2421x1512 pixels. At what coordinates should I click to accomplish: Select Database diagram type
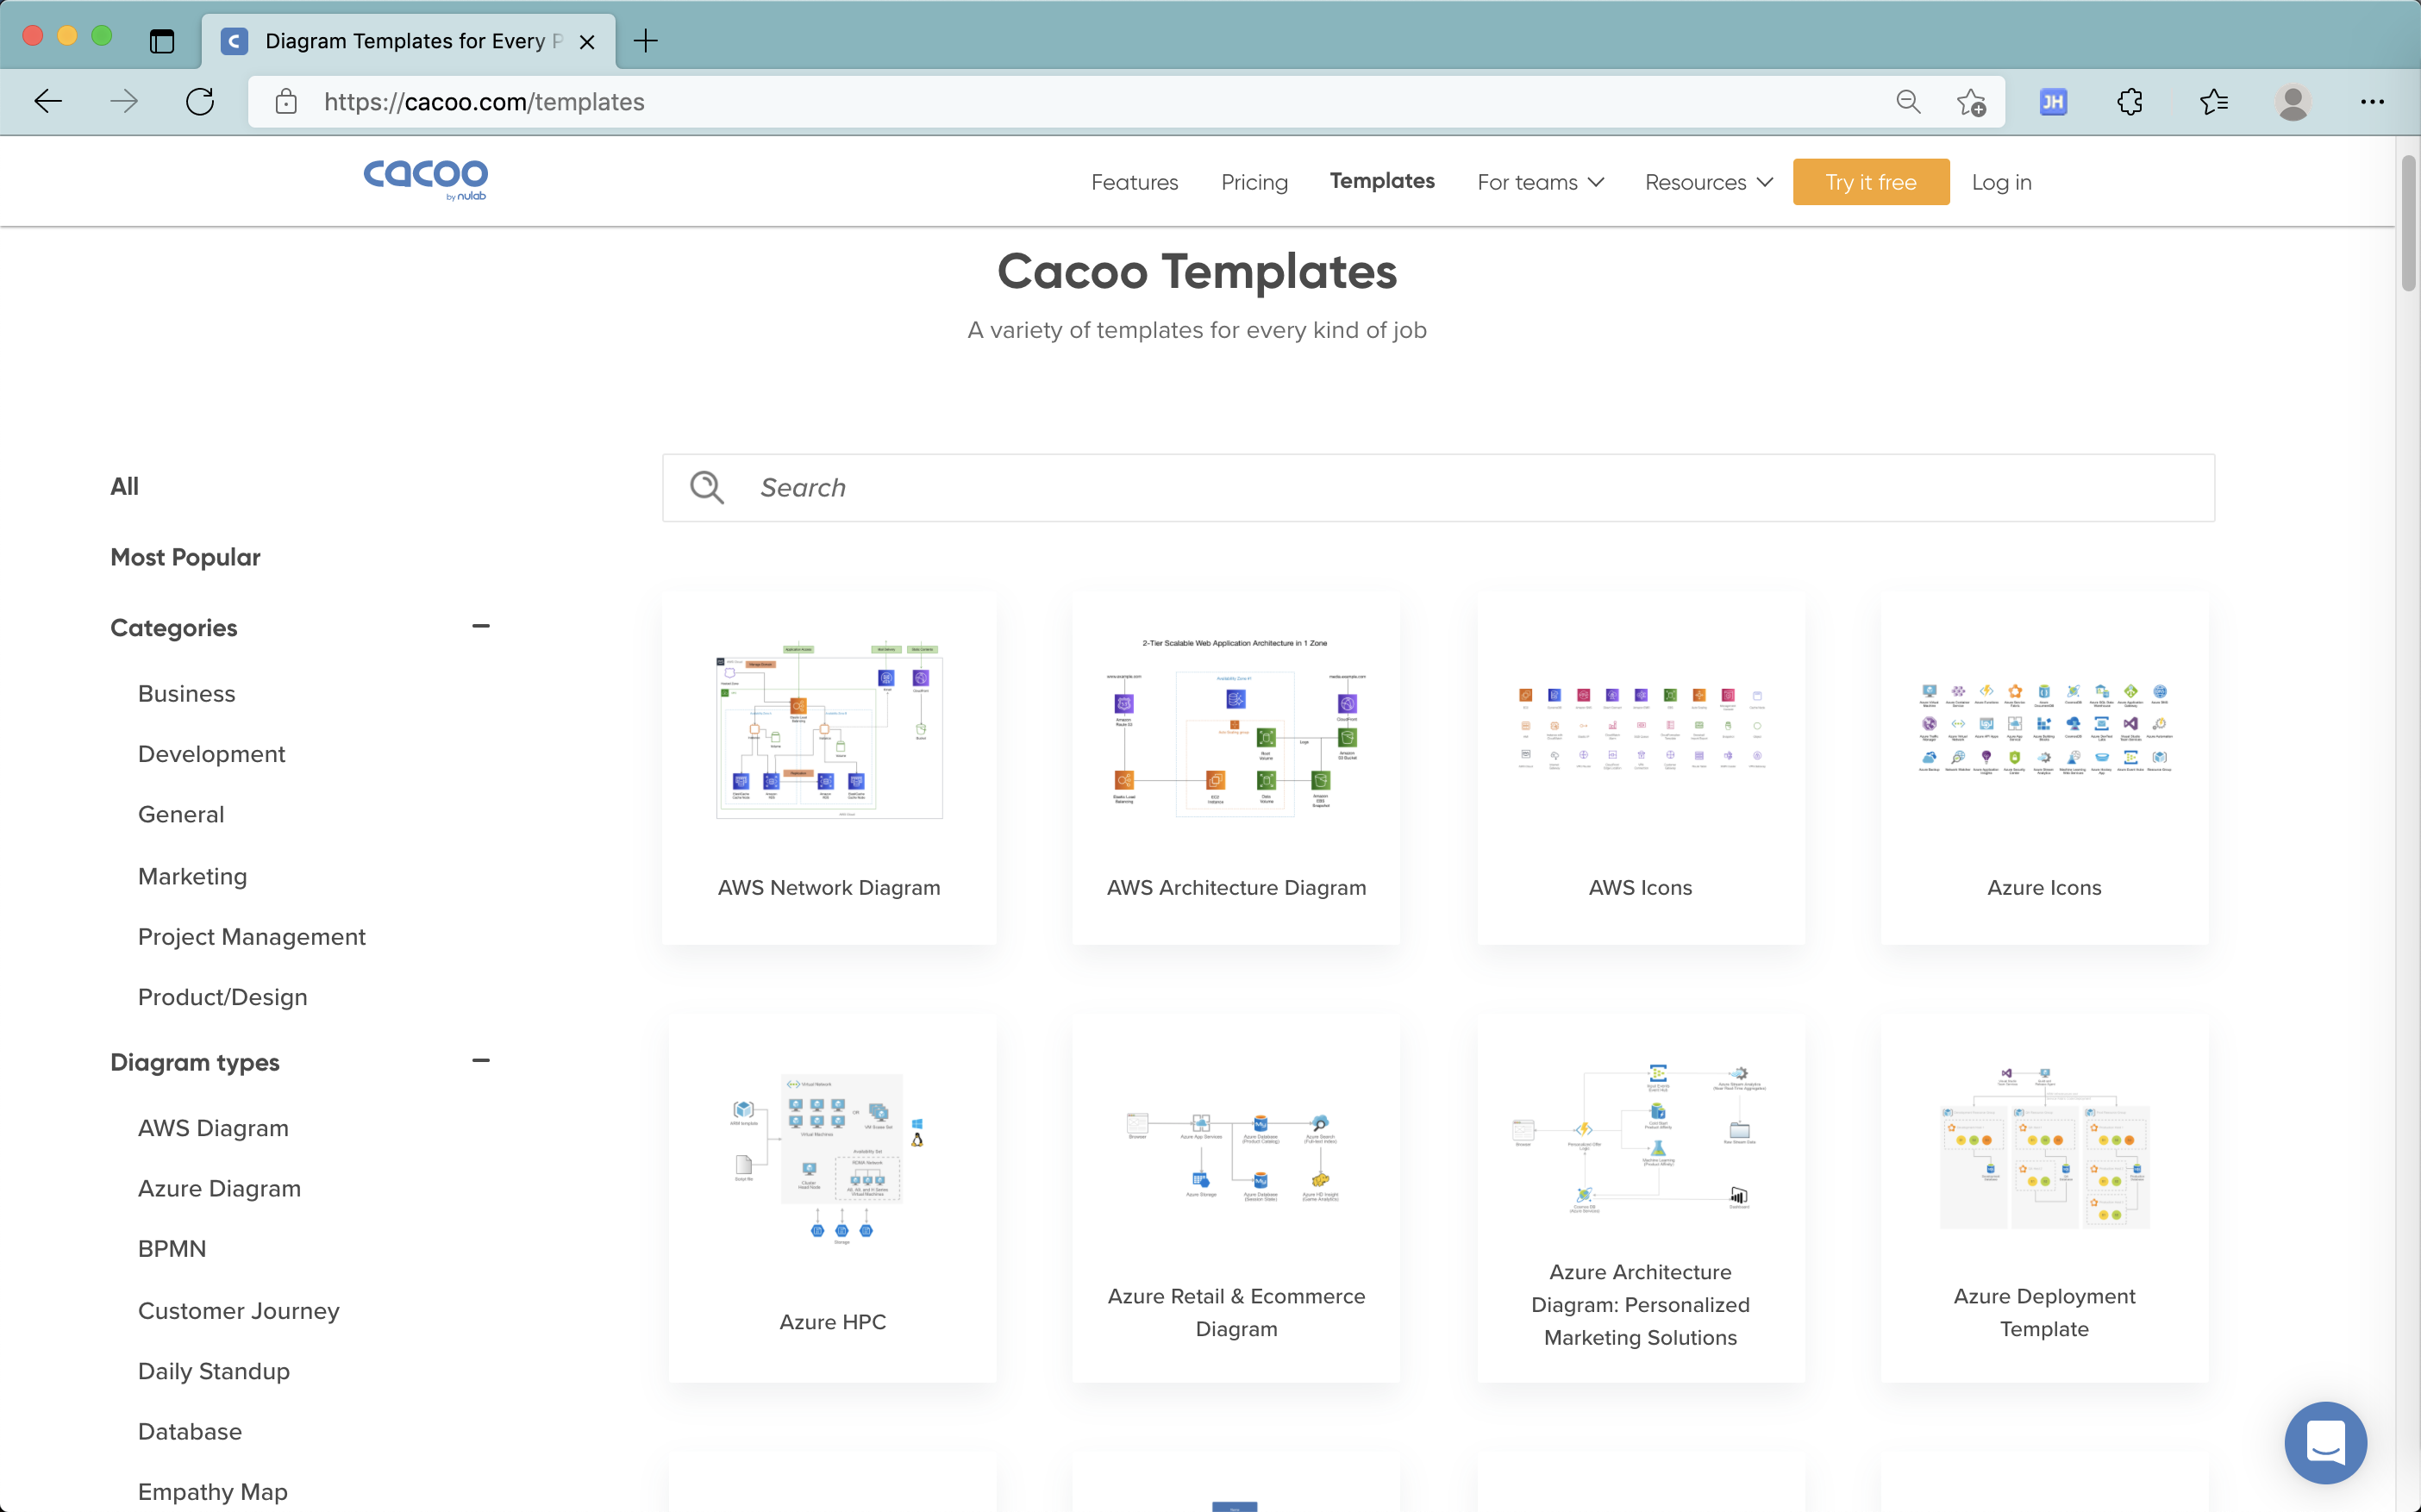[190, 1431]
